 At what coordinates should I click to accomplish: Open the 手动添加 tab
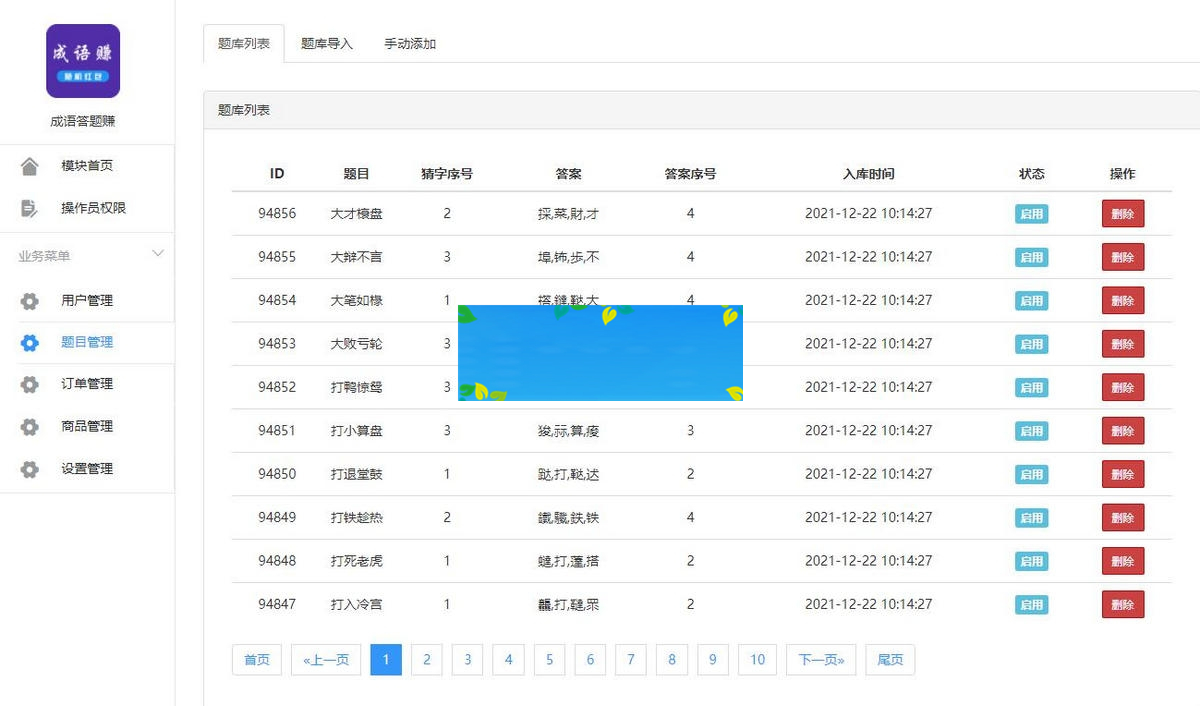(x=409, y=43)
